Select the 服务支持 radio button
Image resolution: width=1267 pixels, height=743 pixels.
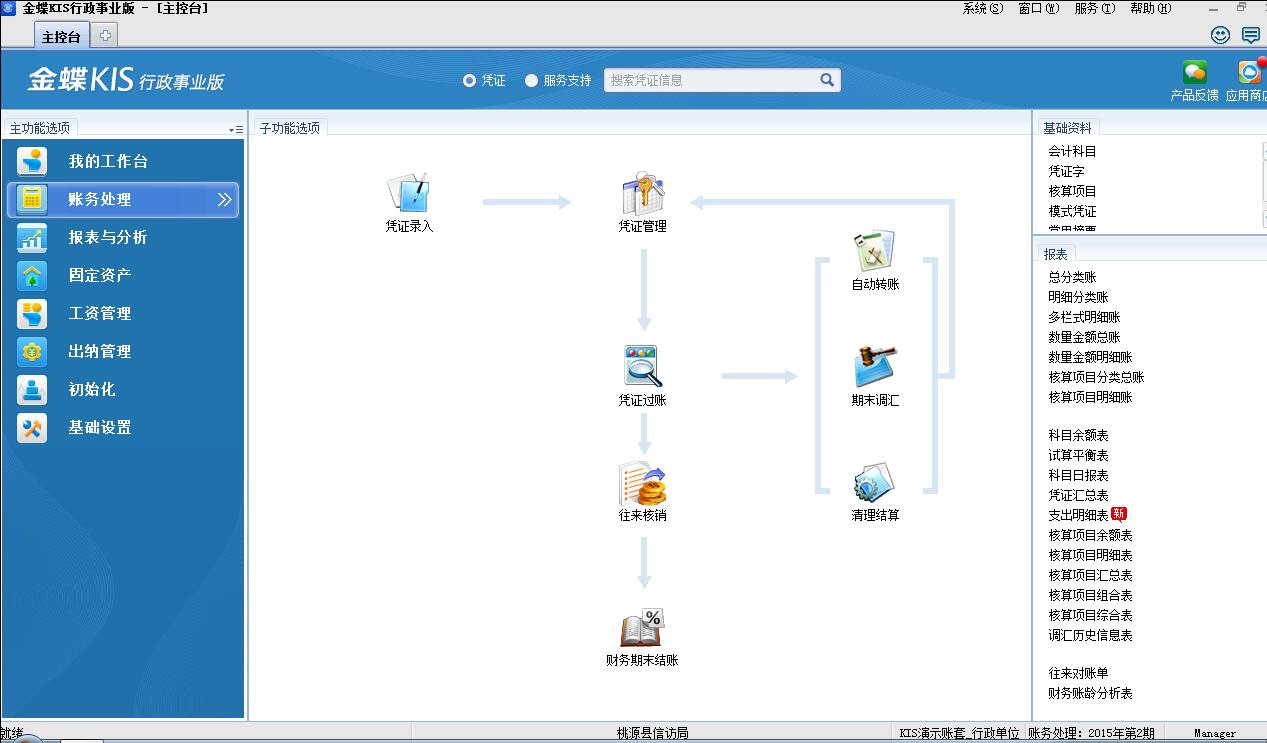point(531,81)
